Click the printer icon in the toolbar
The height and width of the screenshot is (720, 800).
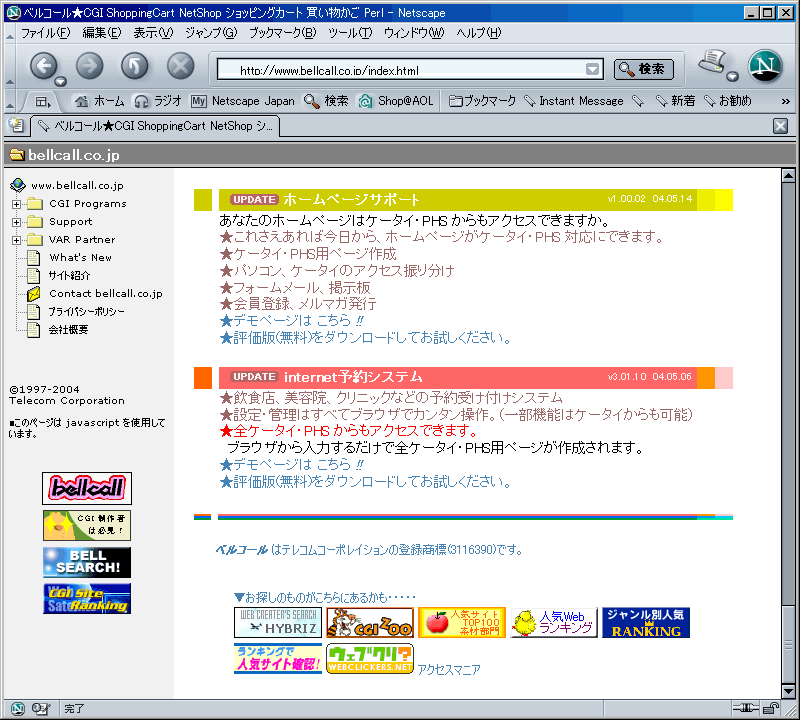[x=713, y=62]
